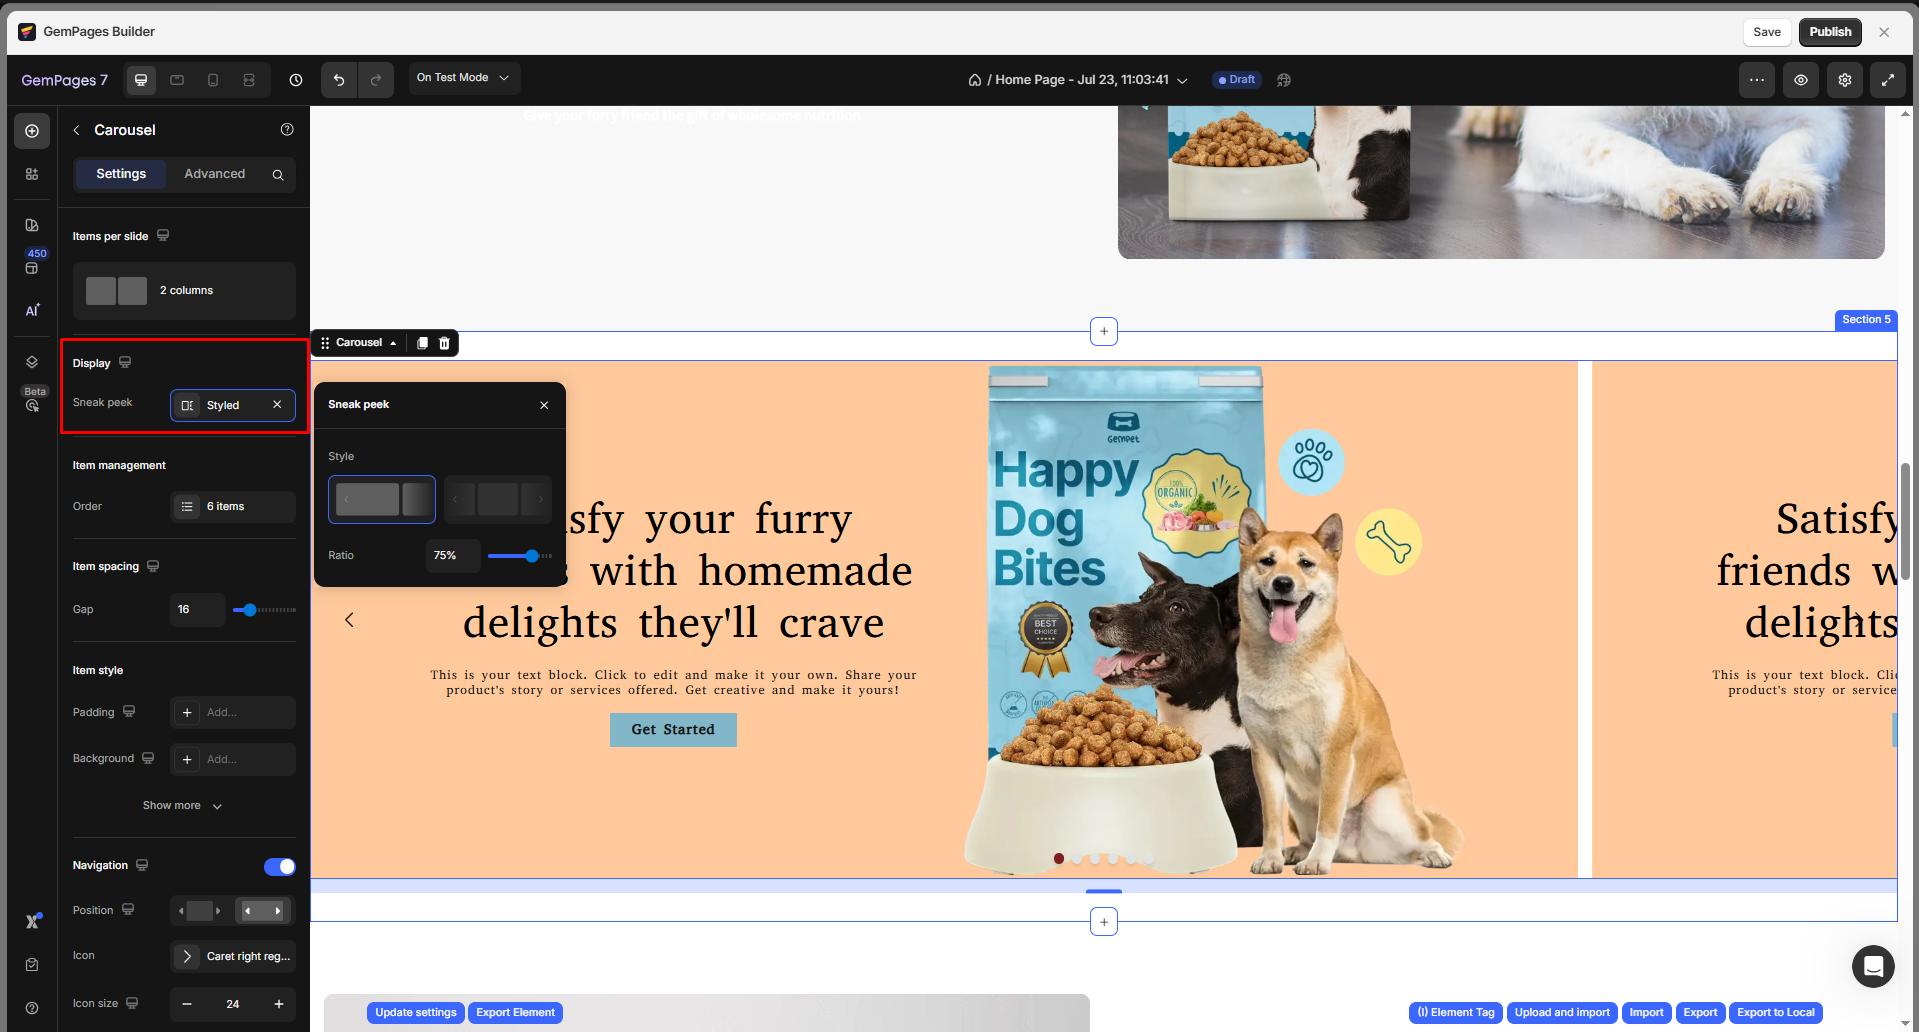
Task: Select the second sneak peek style
Action: 497,499
